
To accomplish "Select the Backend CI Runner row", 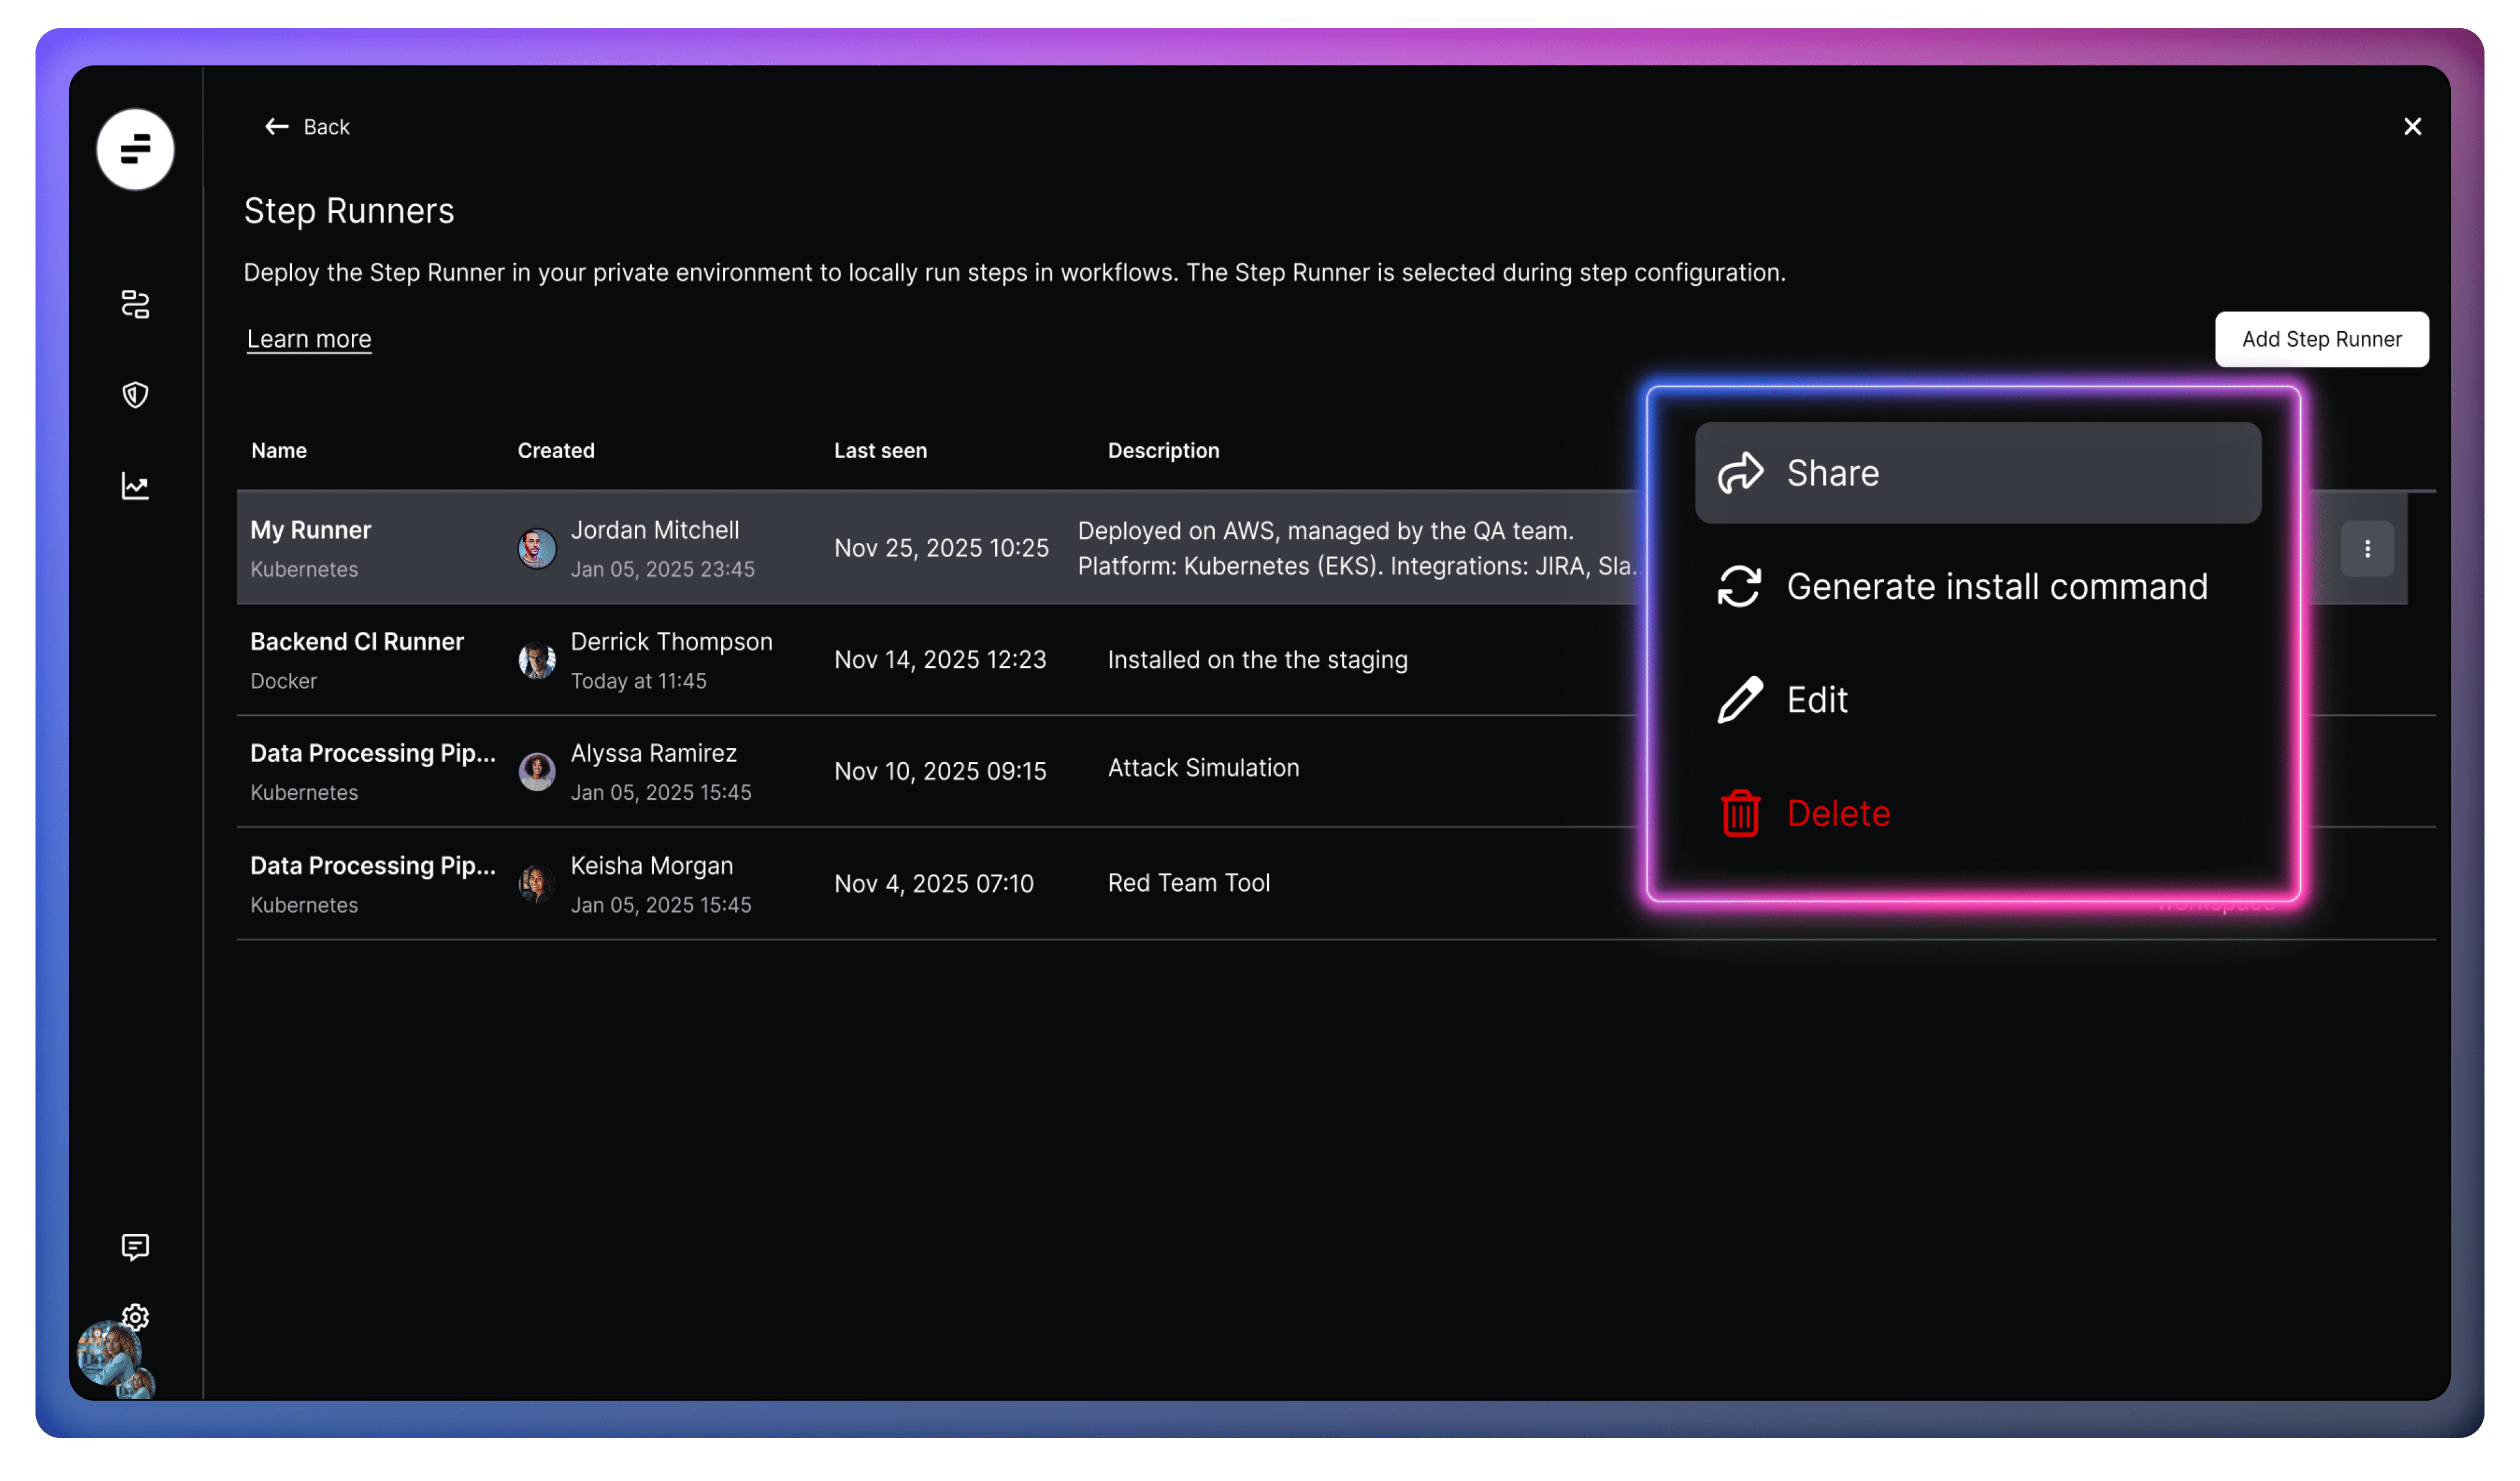I will 356,642.
